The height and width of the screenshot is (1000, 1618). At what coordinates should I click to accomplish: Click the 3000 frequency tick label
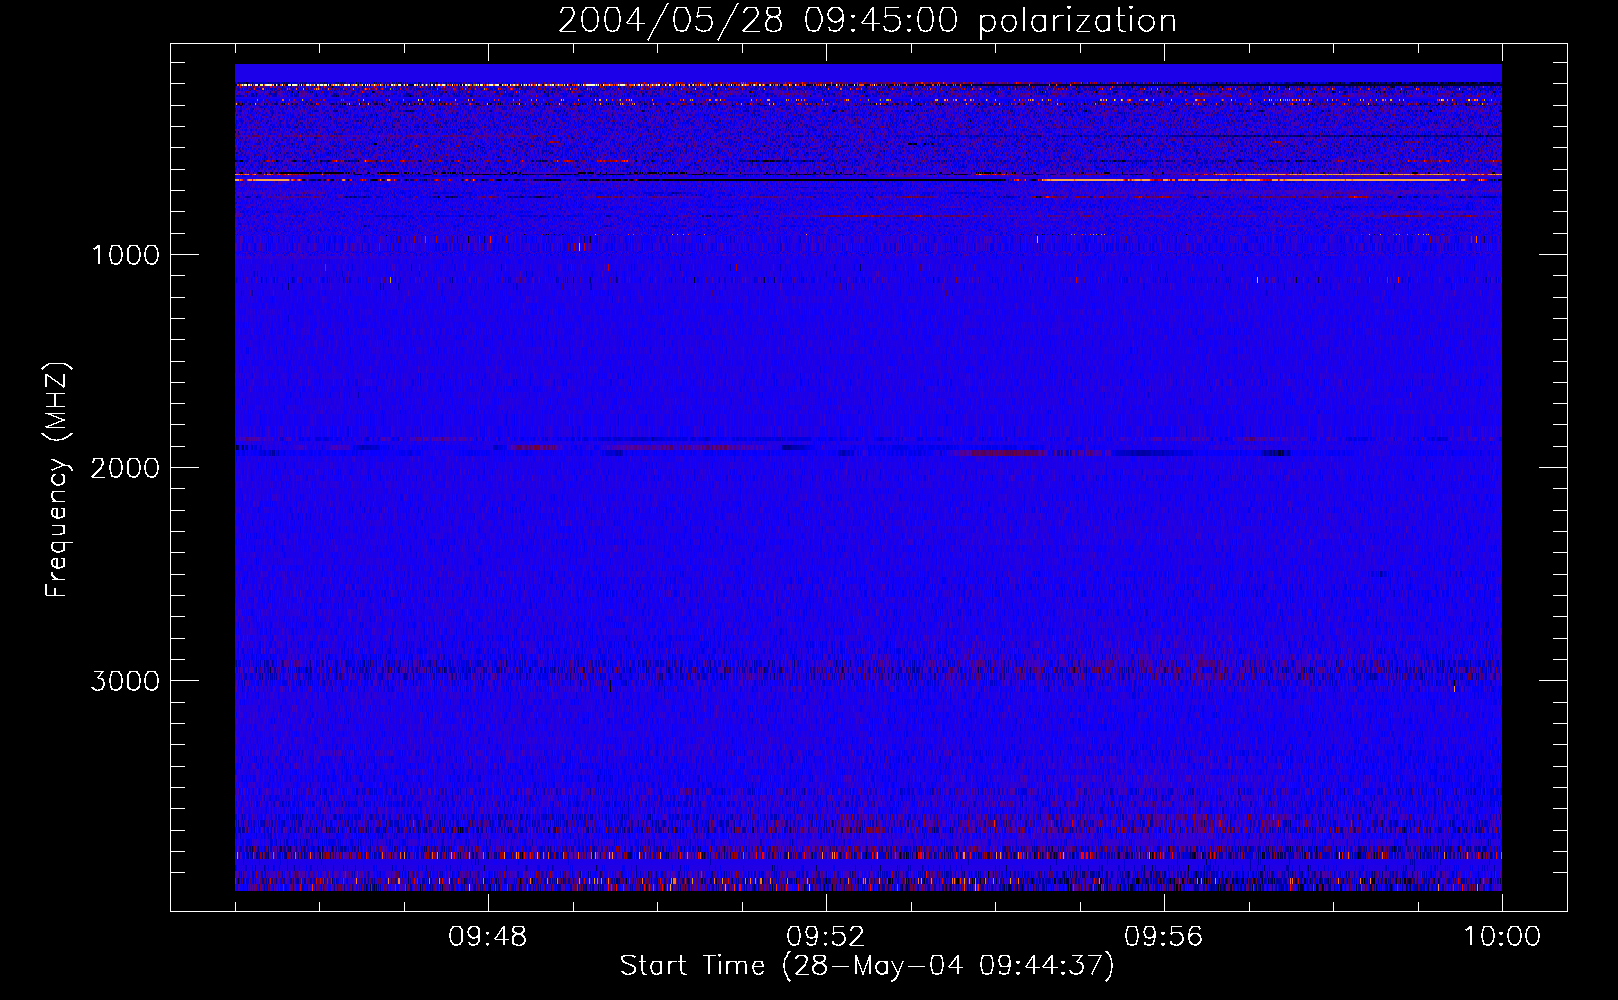coord(126,681)
